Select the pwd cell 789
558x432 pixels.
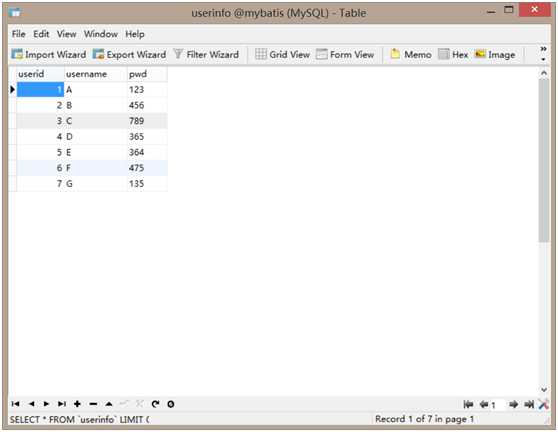147,121
